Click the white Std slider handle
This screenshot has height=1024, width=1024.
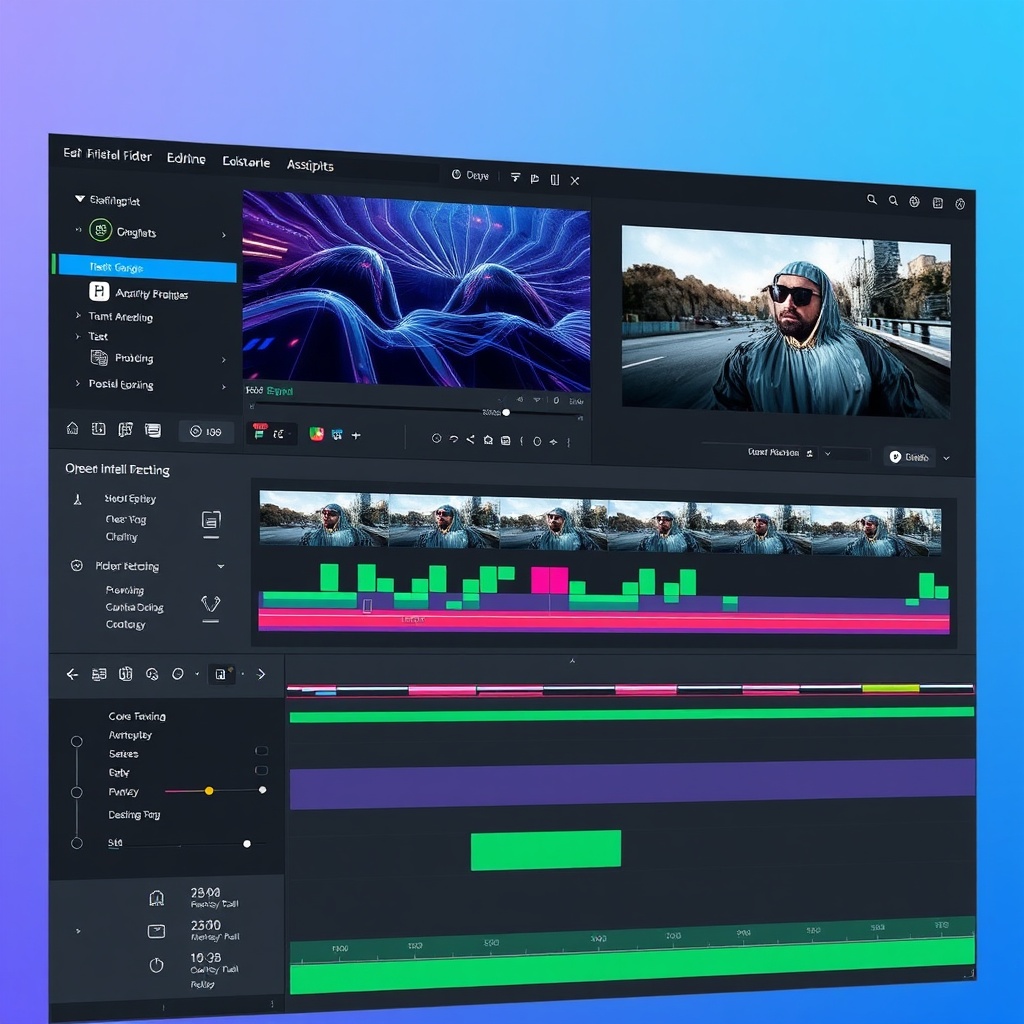click(247, 844)
